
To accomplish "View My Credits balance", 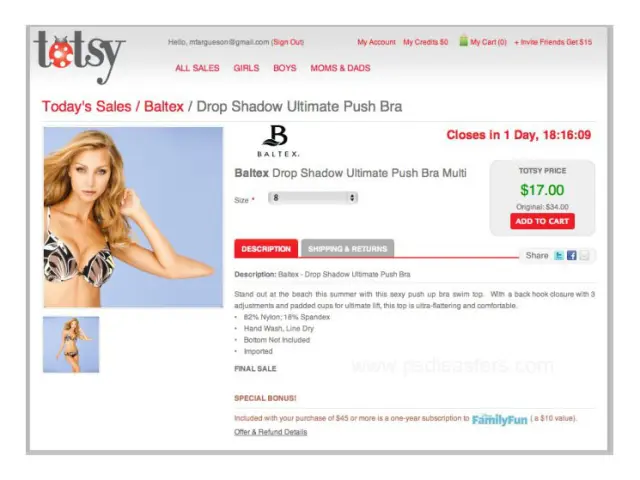I will 425,42.
